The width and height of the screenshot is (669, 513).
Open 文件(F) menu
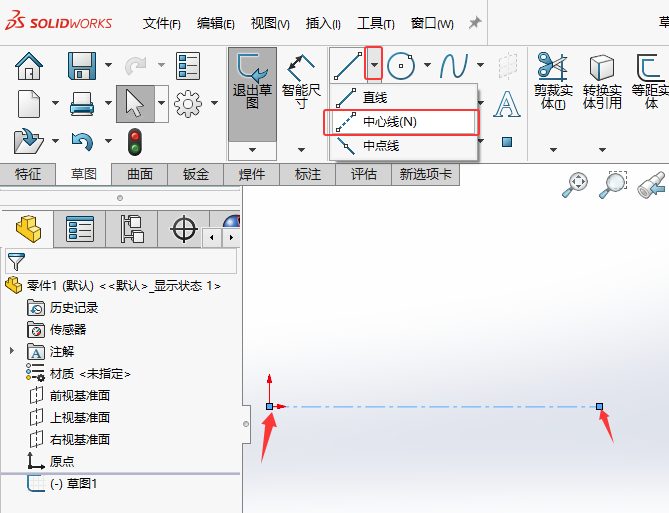(161, 23)
